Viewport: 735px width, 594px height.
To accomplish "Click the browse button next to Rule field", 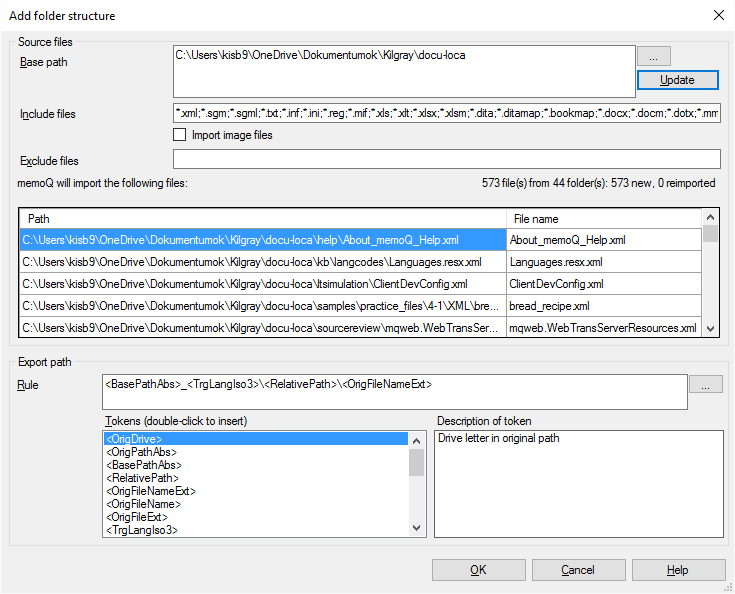I will point(705,384).
